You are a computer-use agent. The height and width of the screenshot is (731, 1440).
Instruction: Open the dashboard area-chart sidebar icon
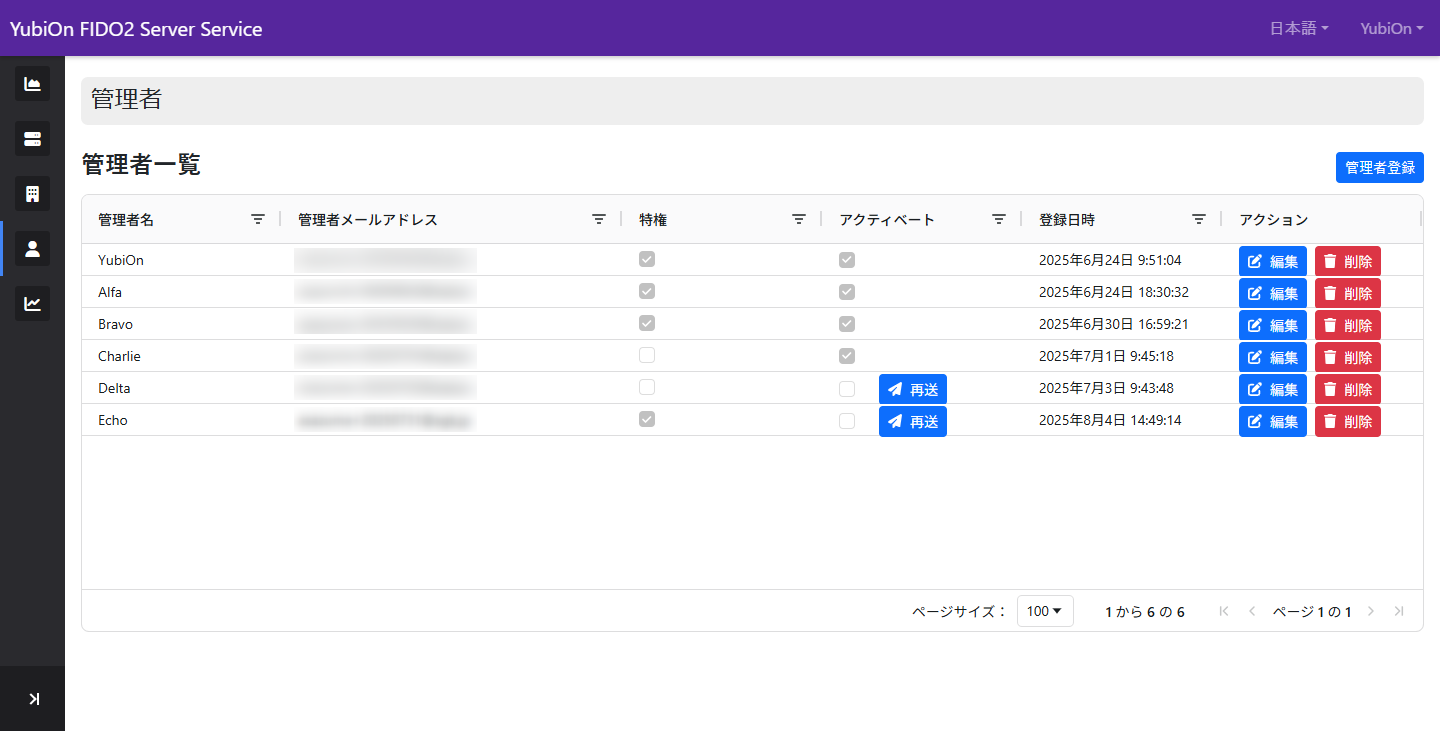32,84
